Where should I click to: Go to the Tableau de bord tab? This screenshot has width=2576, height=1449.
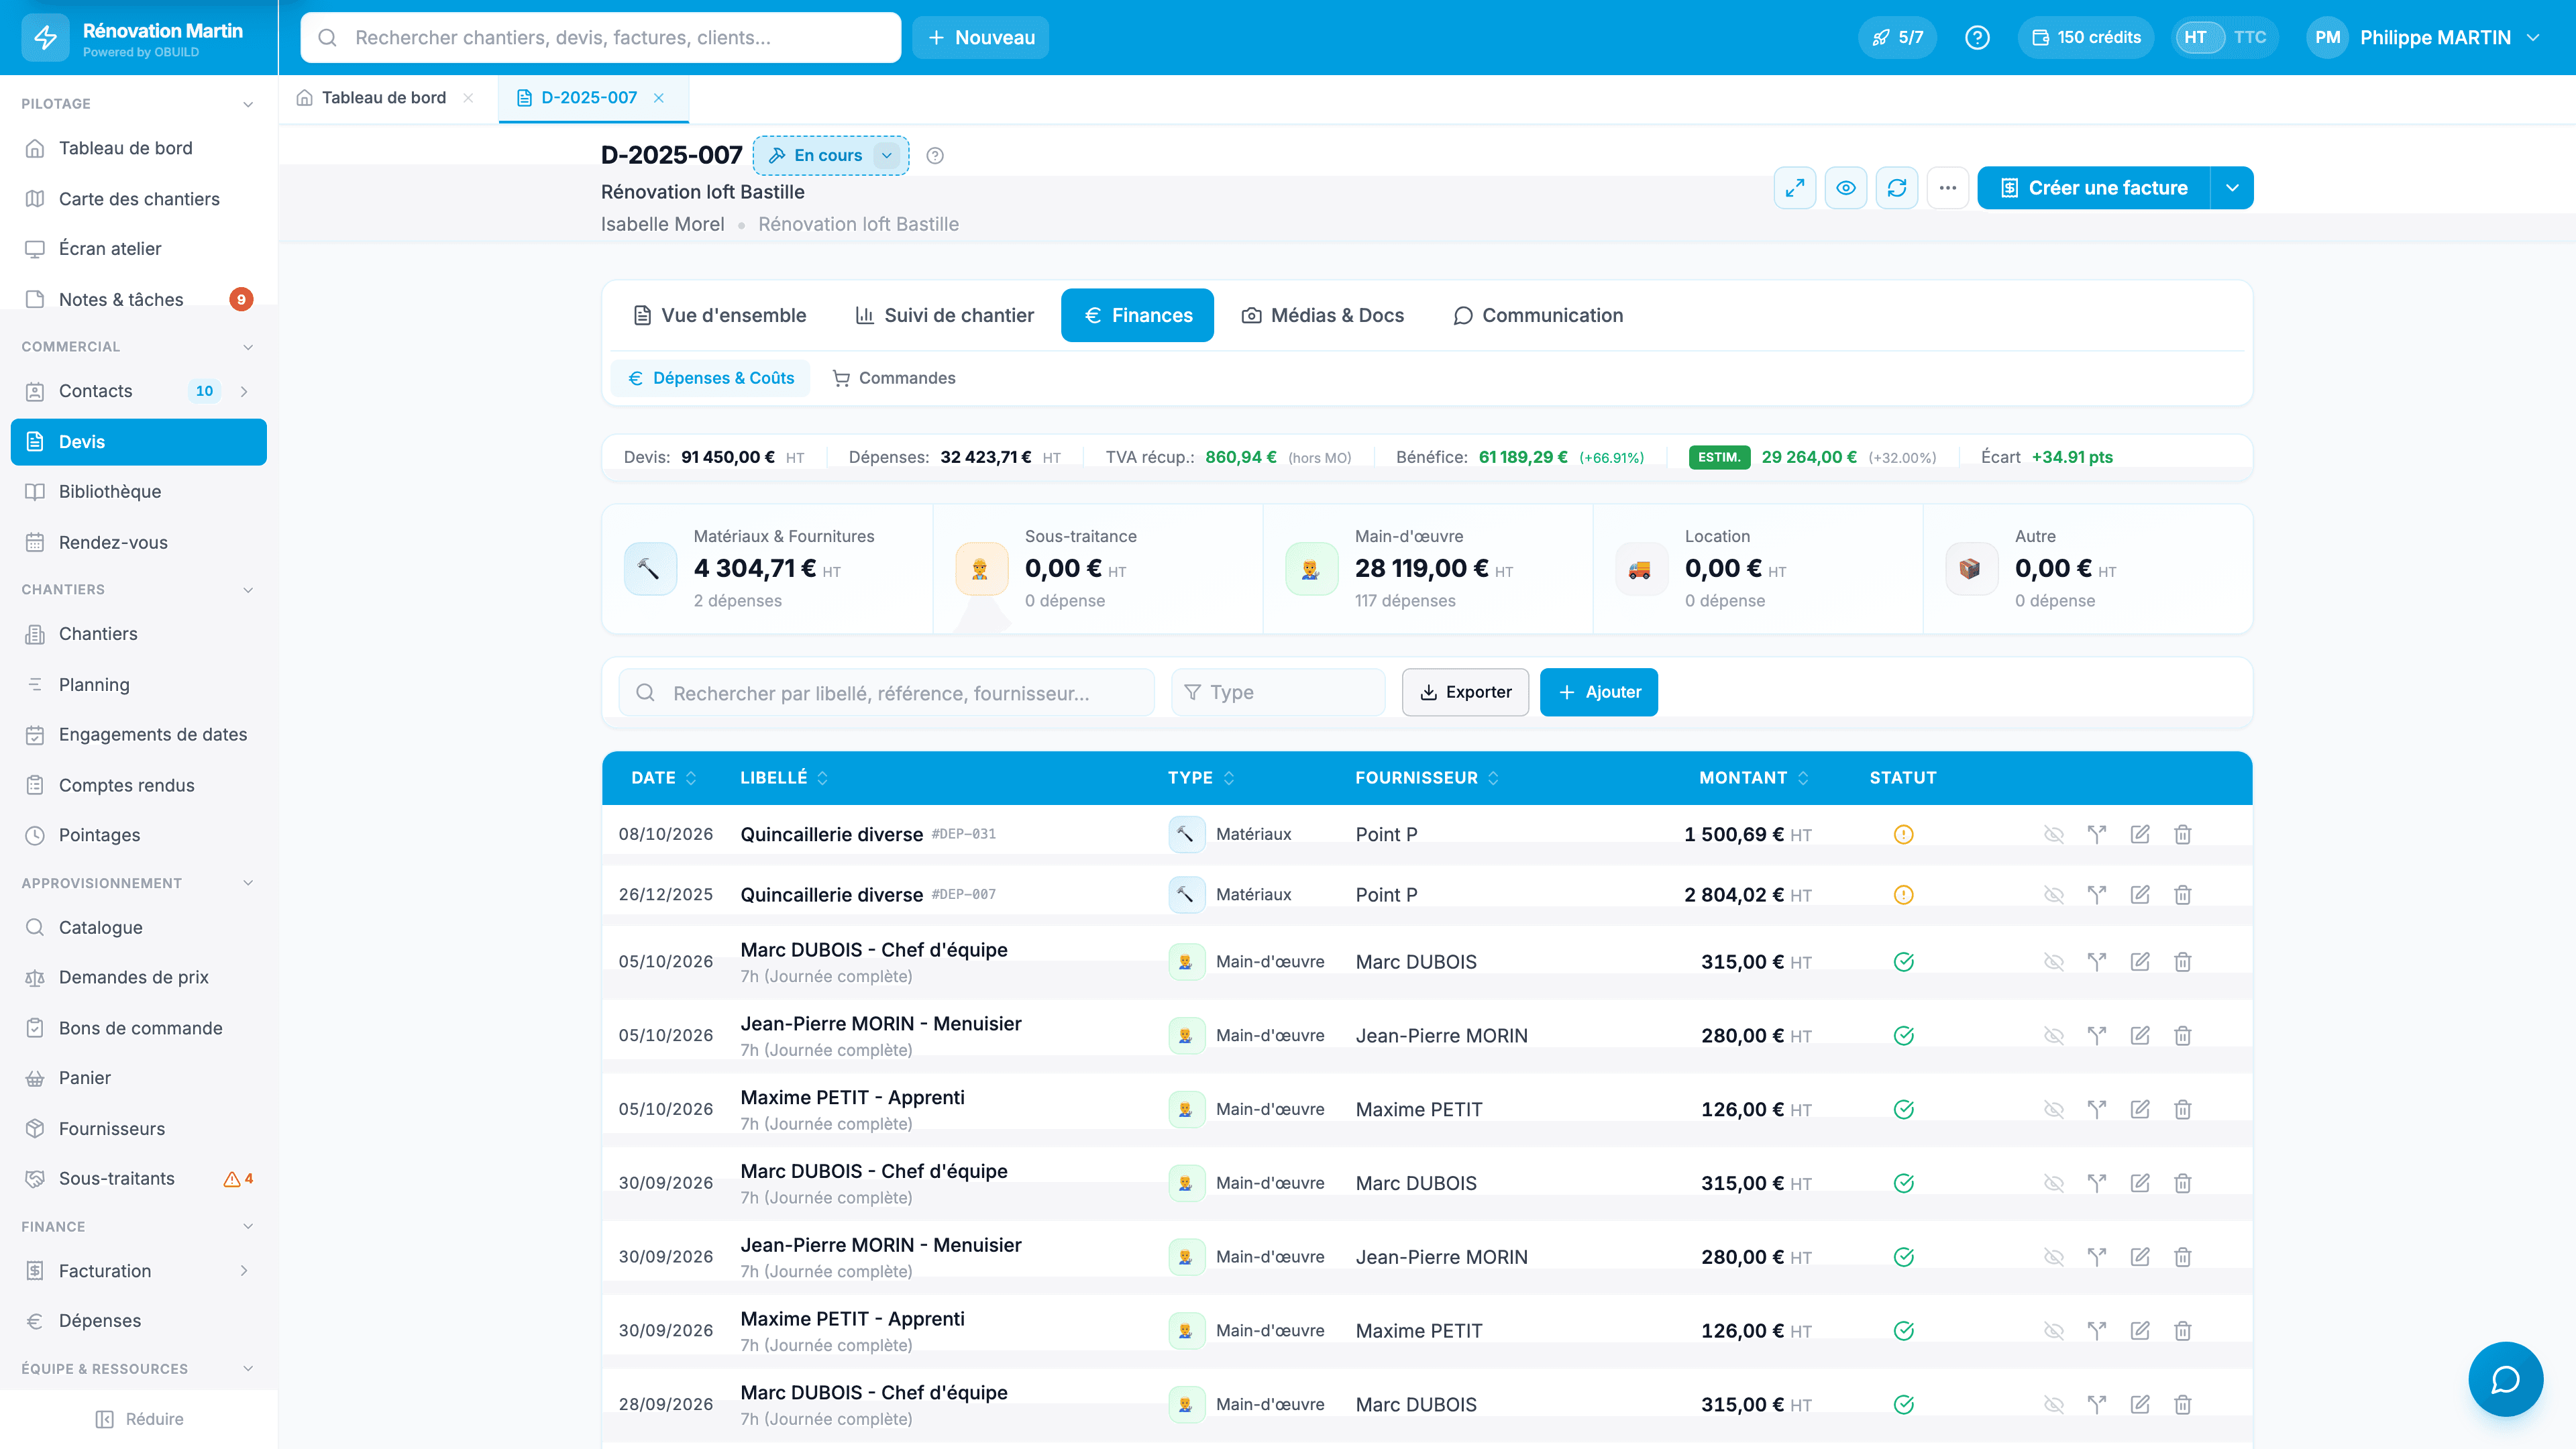pyautogui.click(x=384, y=97)
